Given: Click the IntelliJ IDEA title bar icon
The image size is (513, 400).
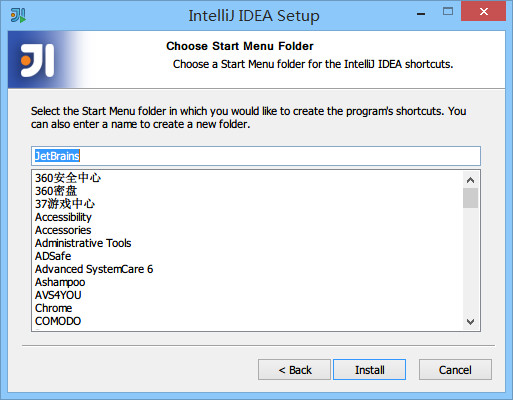Looking at the screenshot, I should click(18, 15).
